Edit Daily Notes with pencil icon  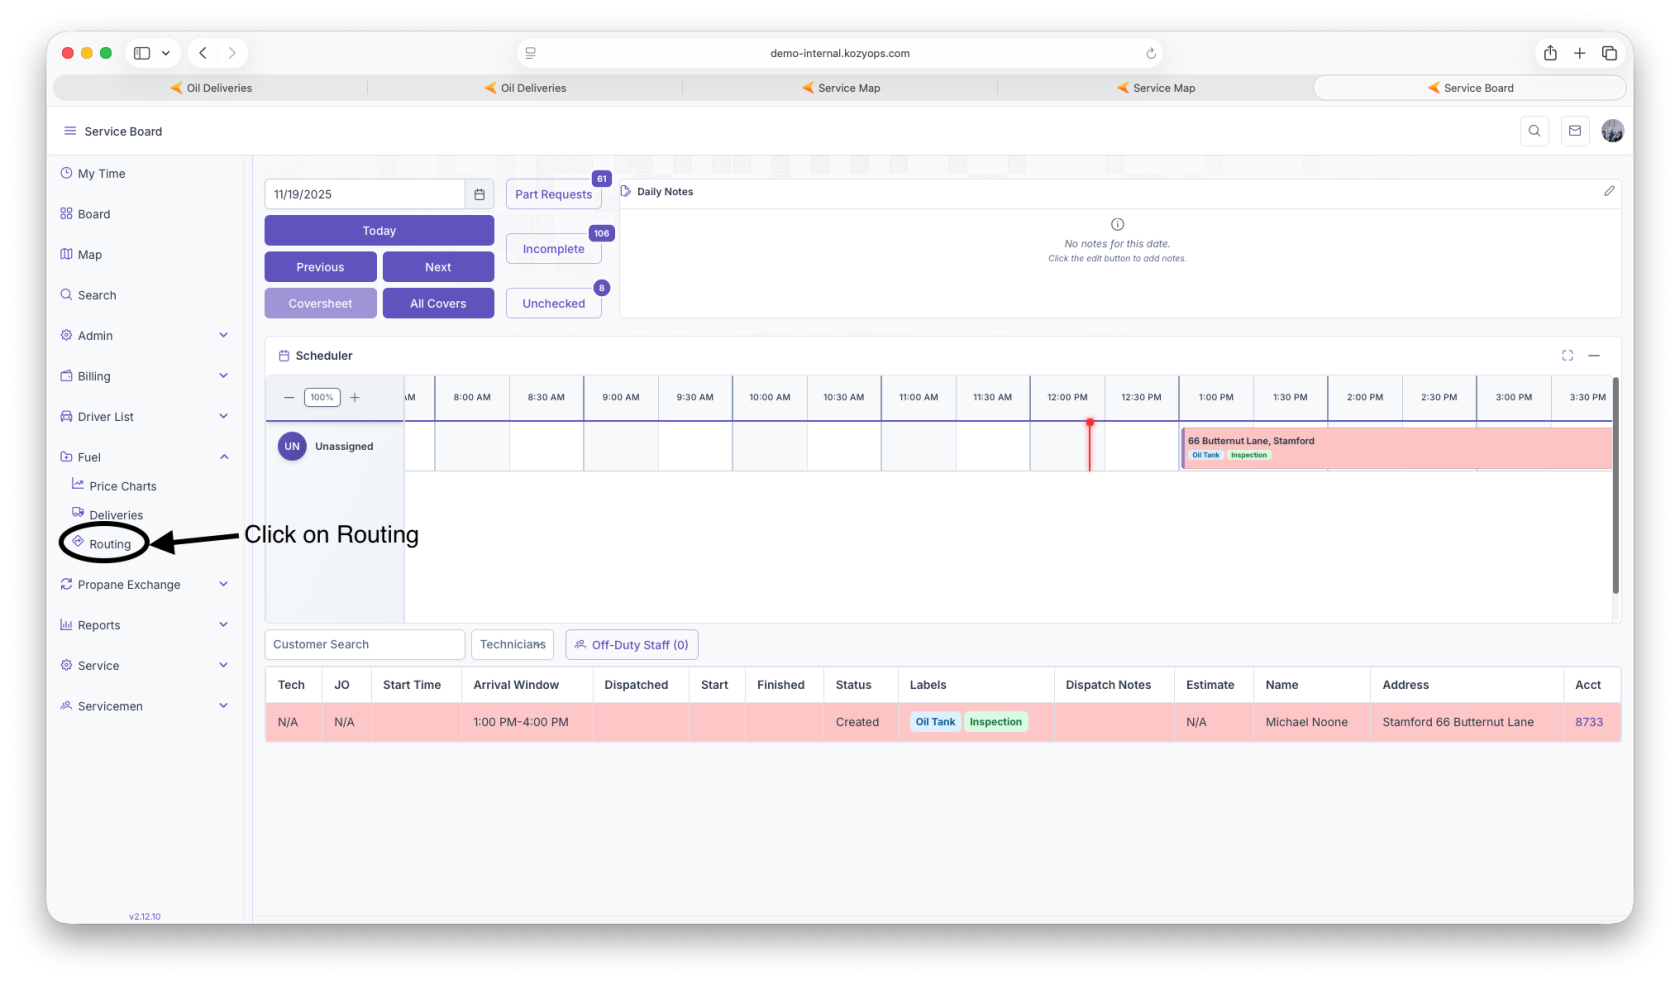1609,191
